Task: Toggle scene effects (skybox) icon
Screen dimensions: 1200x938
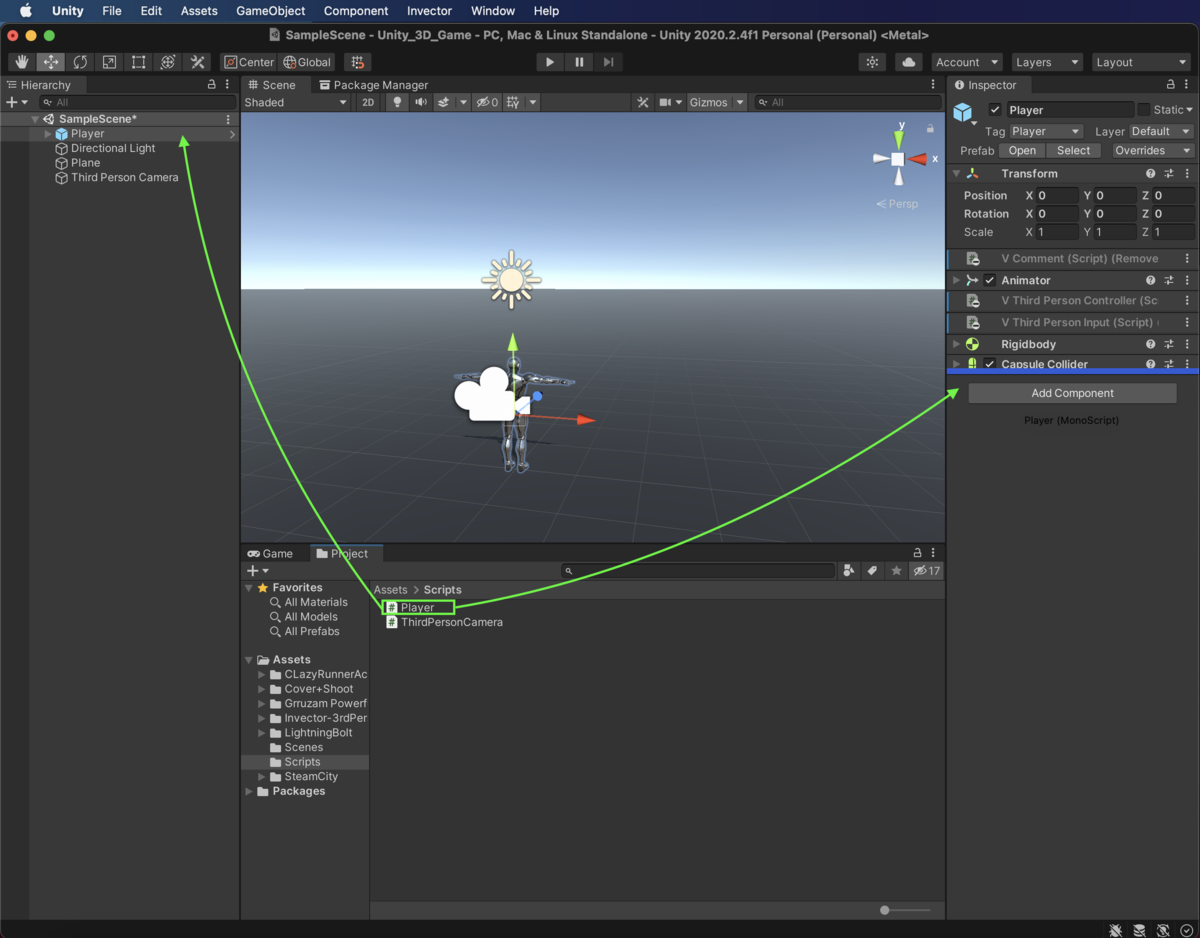Action: click(x=444, y=102)
